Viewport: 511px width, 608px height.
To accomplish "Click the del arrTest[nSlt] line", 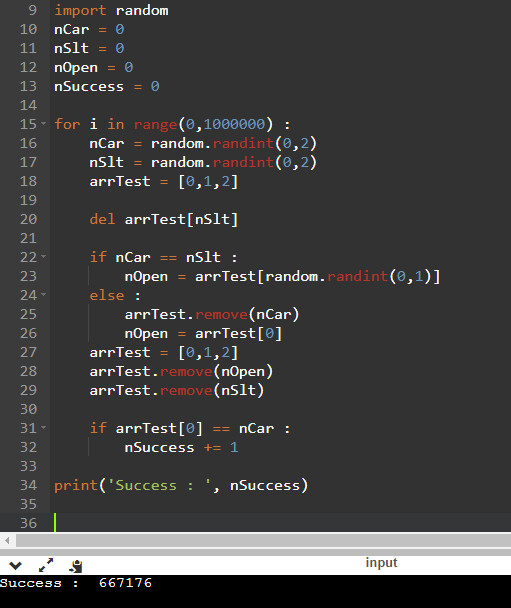I will coord(164,219).
